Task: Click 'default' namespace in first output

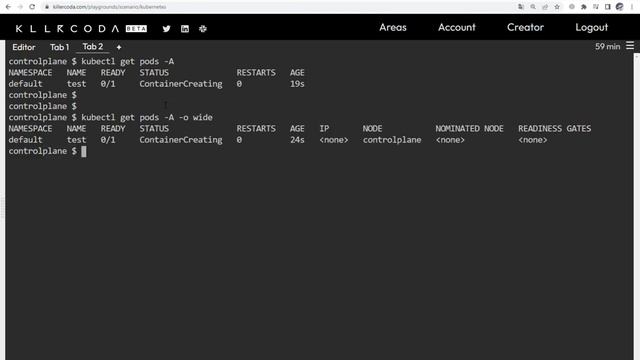Action: point(25,84)
